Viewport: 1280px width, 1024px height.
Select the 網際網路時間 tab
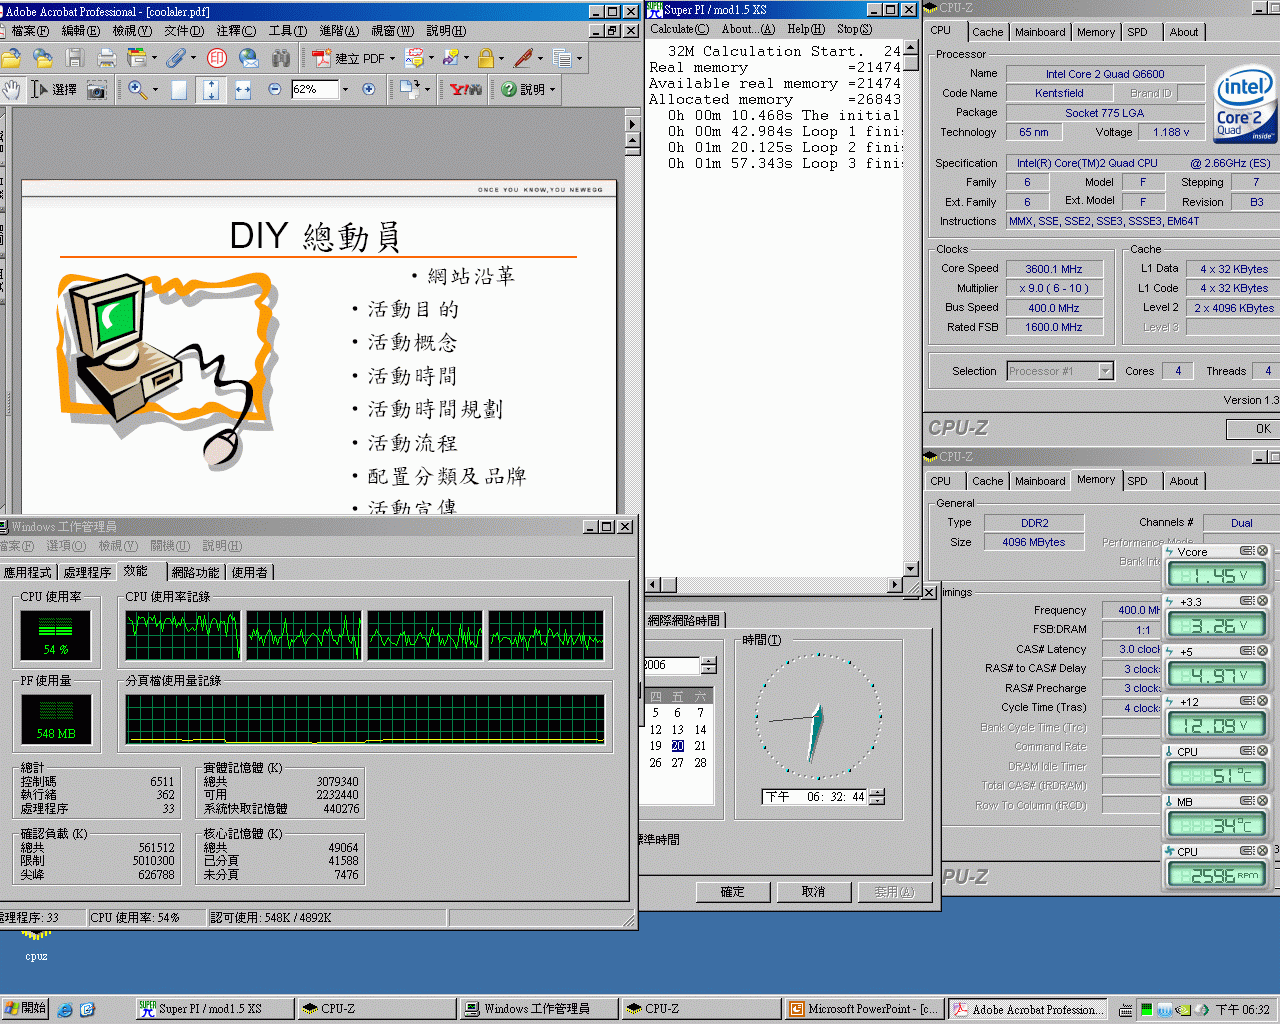coord(683,620)
